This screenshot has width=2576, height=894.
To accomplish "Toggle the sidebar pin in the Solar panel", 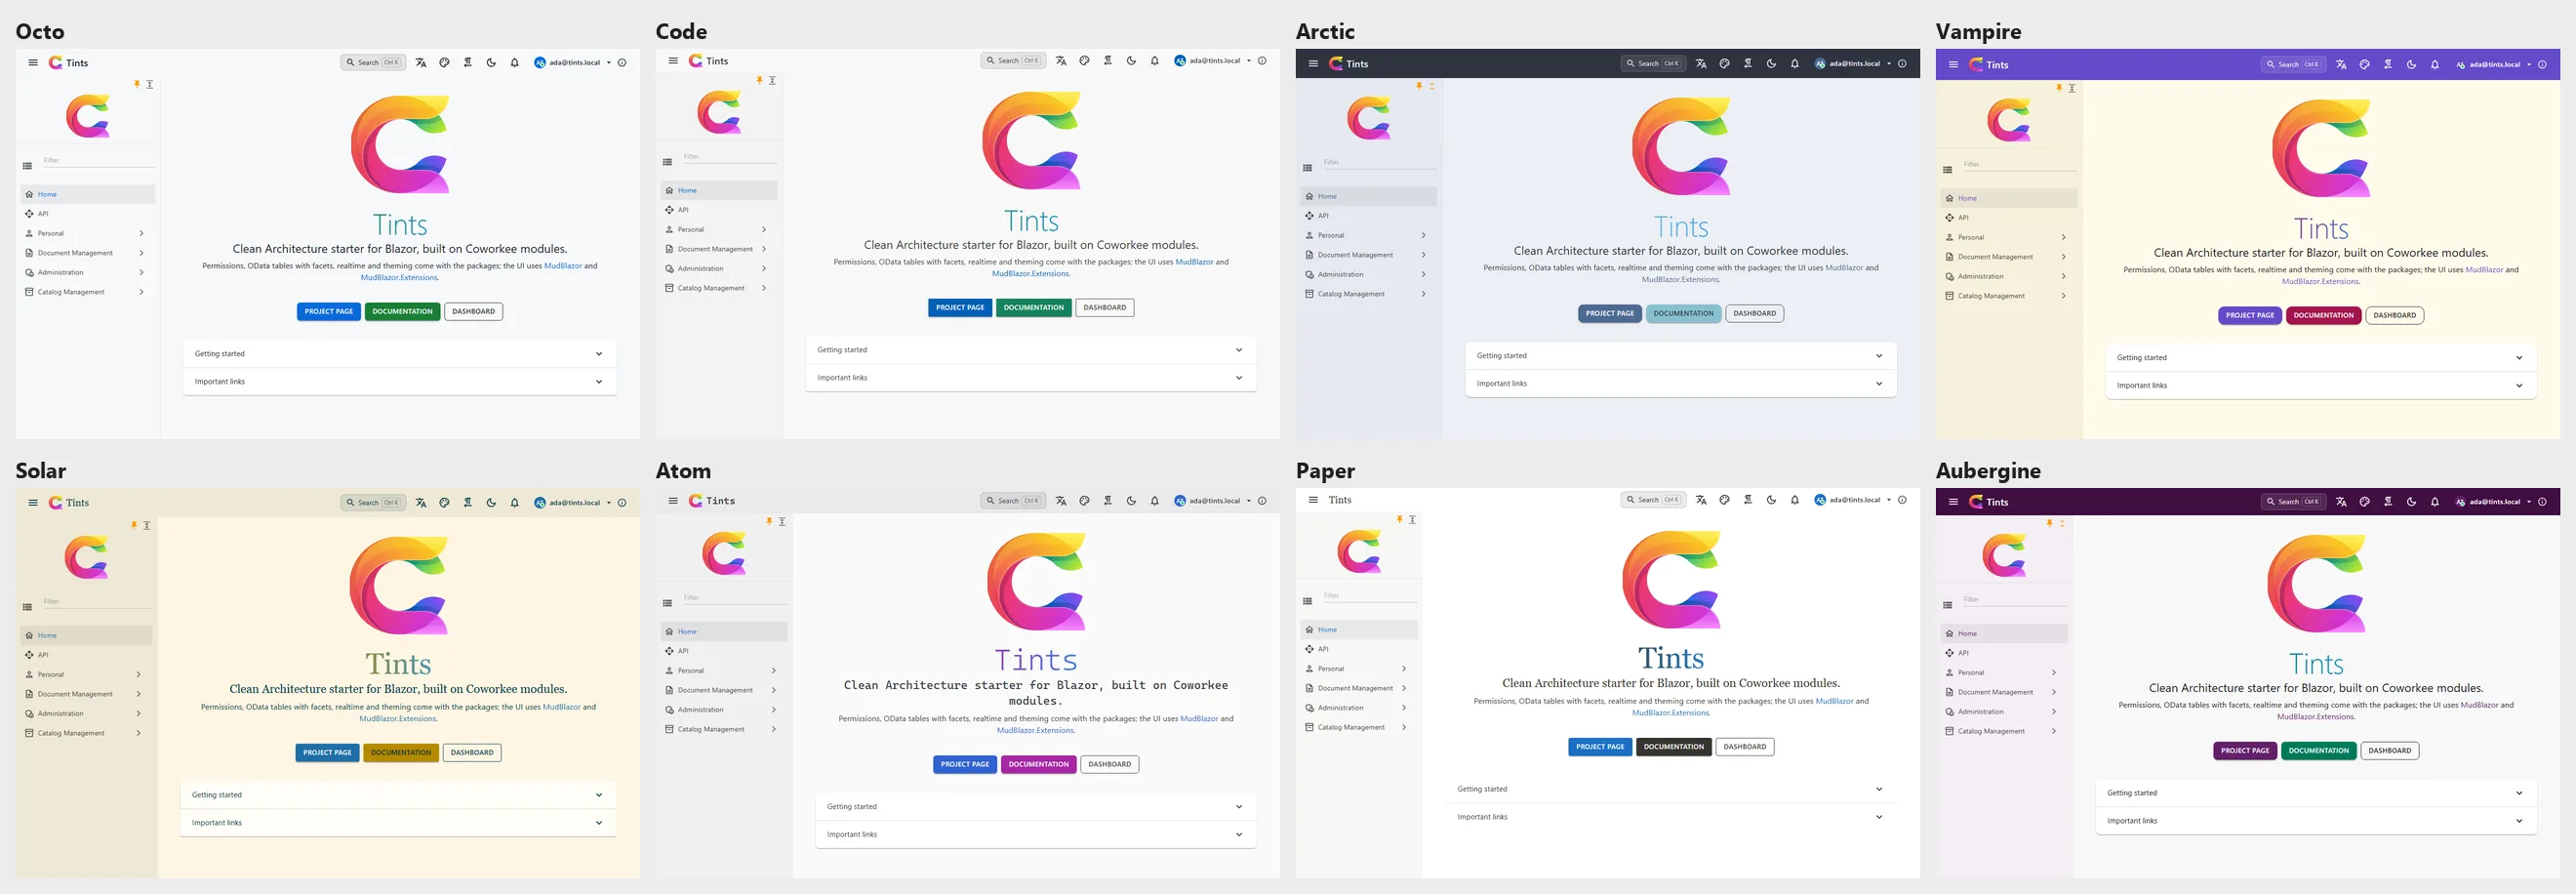I will pyautogui.click(x=133, y=525).
